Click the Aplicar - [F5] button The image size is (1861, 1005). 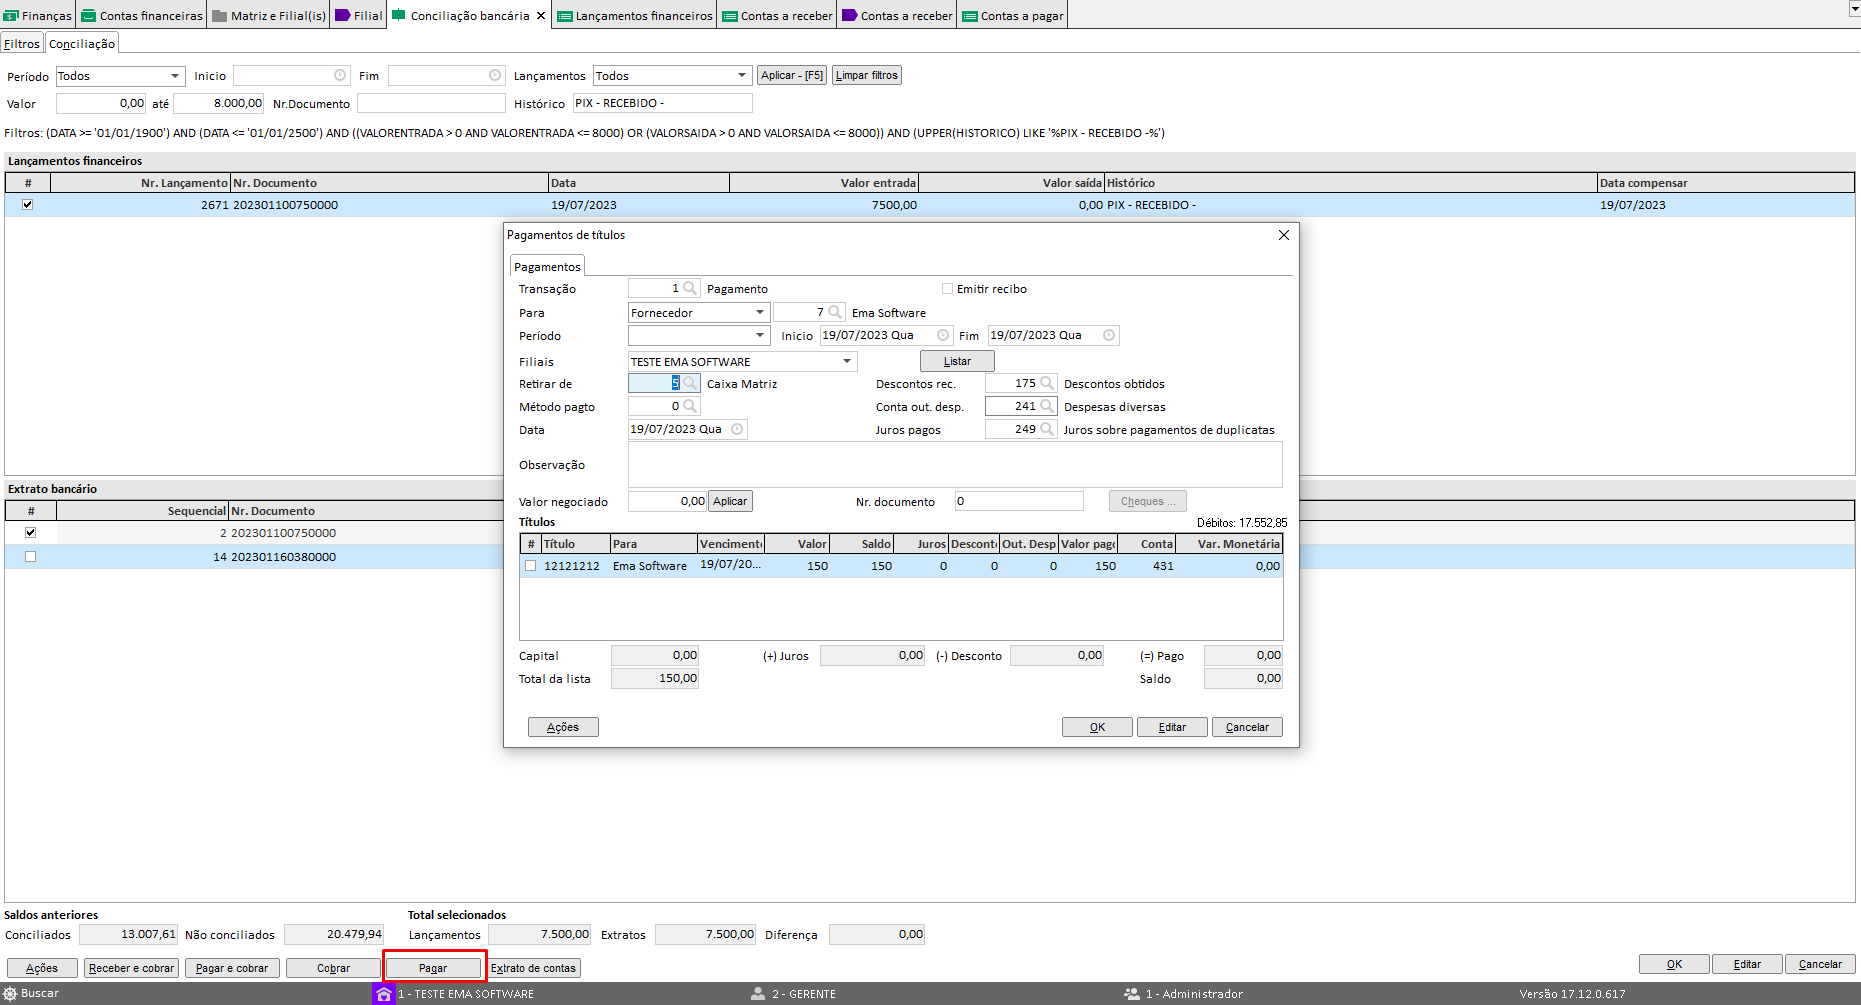click(x=792, y=75)
